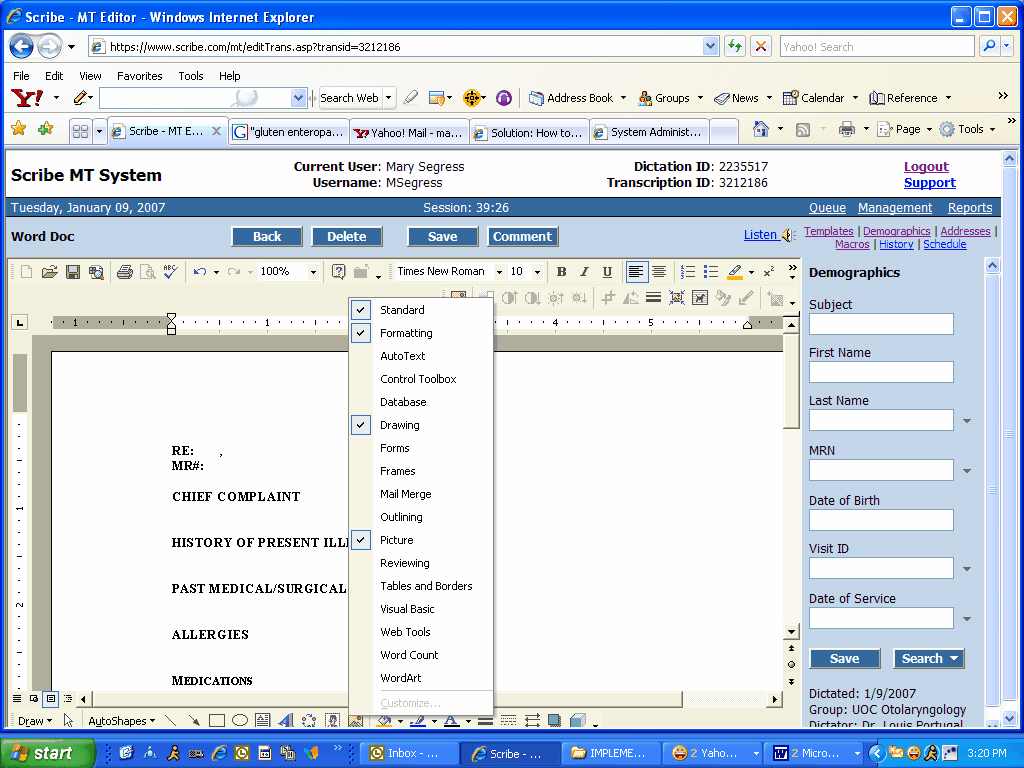Insert a numbered list

[688, 272]
